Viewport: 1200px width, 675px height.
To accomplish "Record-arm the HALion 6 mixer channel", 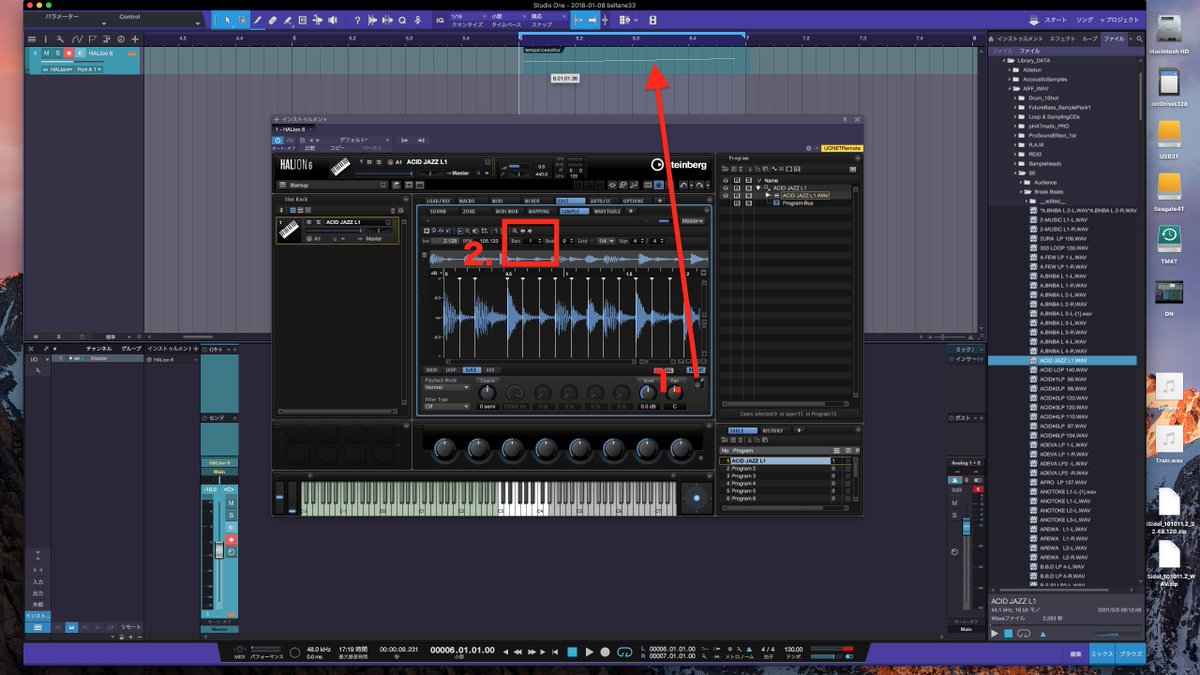I will (x=231, y=539).
